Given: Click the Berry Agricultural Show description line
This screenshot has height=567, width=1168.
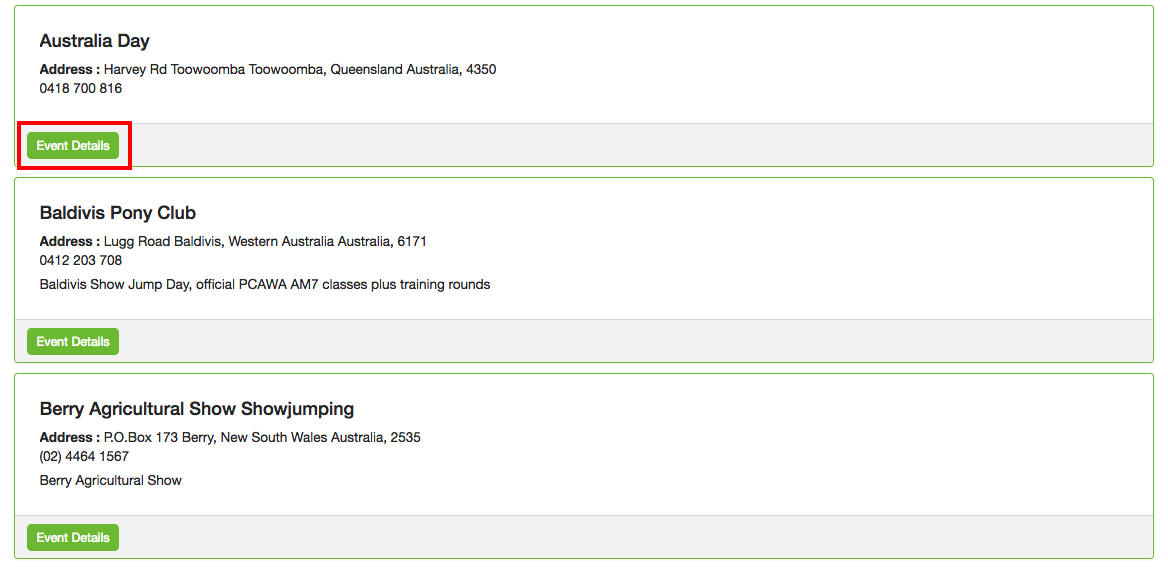Looking at the screenshot, I should point(111,480).
